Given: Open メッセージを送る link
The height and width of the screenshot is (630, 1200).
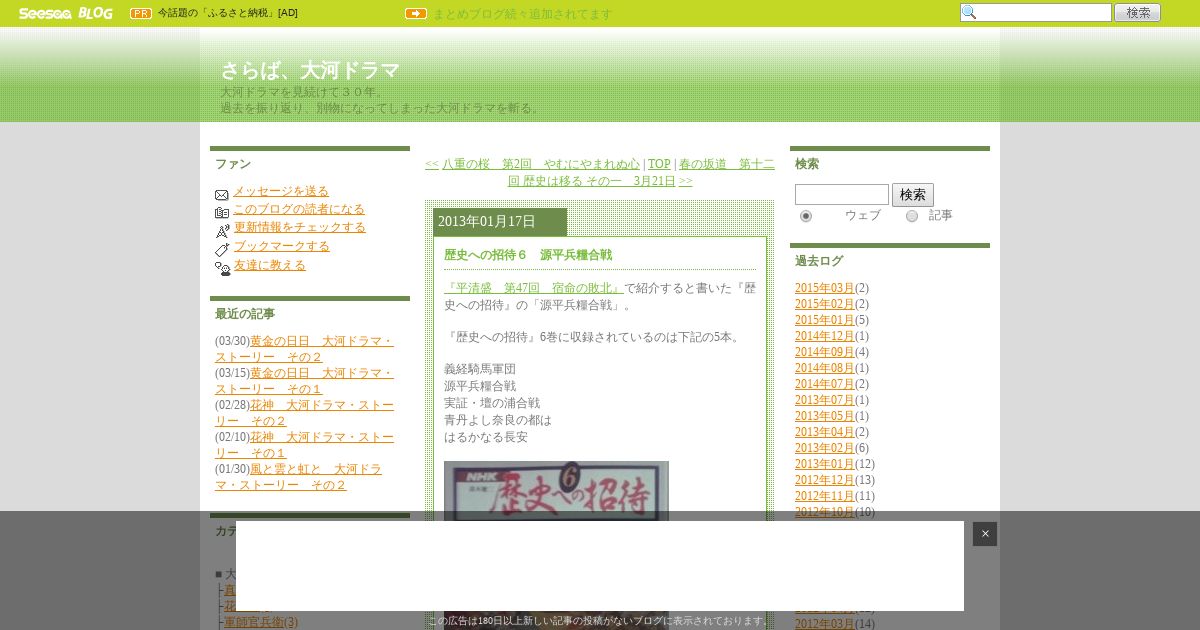Looking at the screenshot, I should (281, 191).
